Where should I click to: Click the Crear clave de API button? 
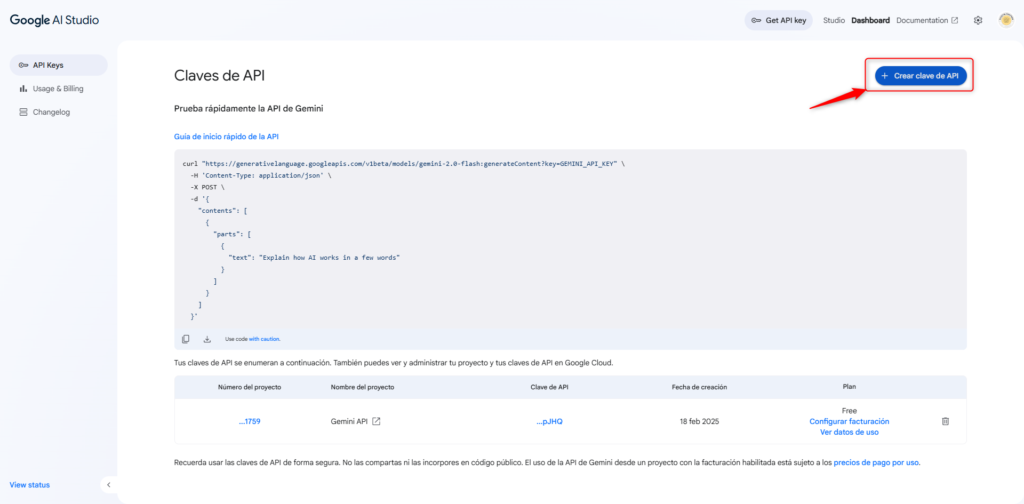pyautogui.click(x=920, y=76)
